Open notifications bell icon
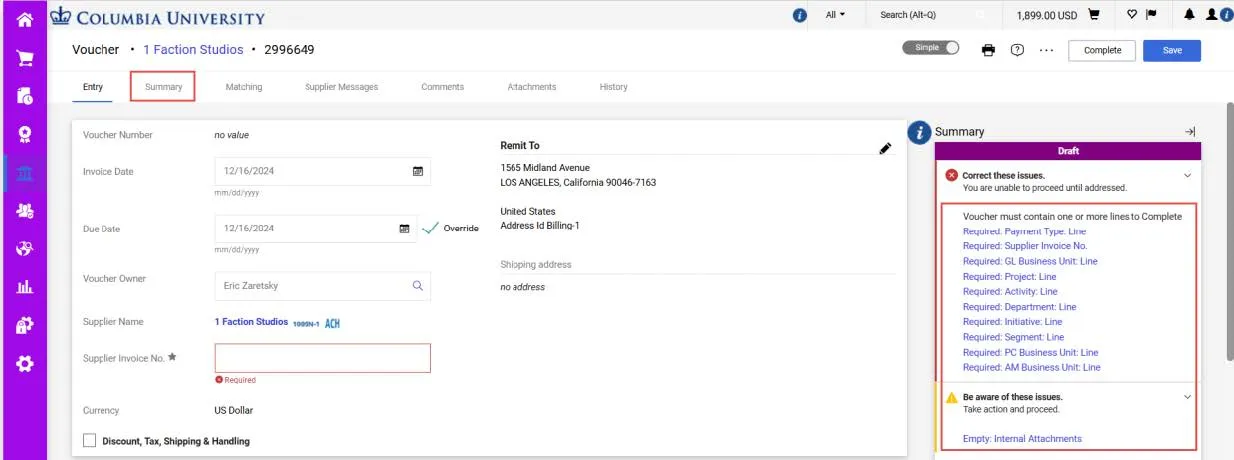This screenshot has width=1234, height=460. pos(1189,15)
